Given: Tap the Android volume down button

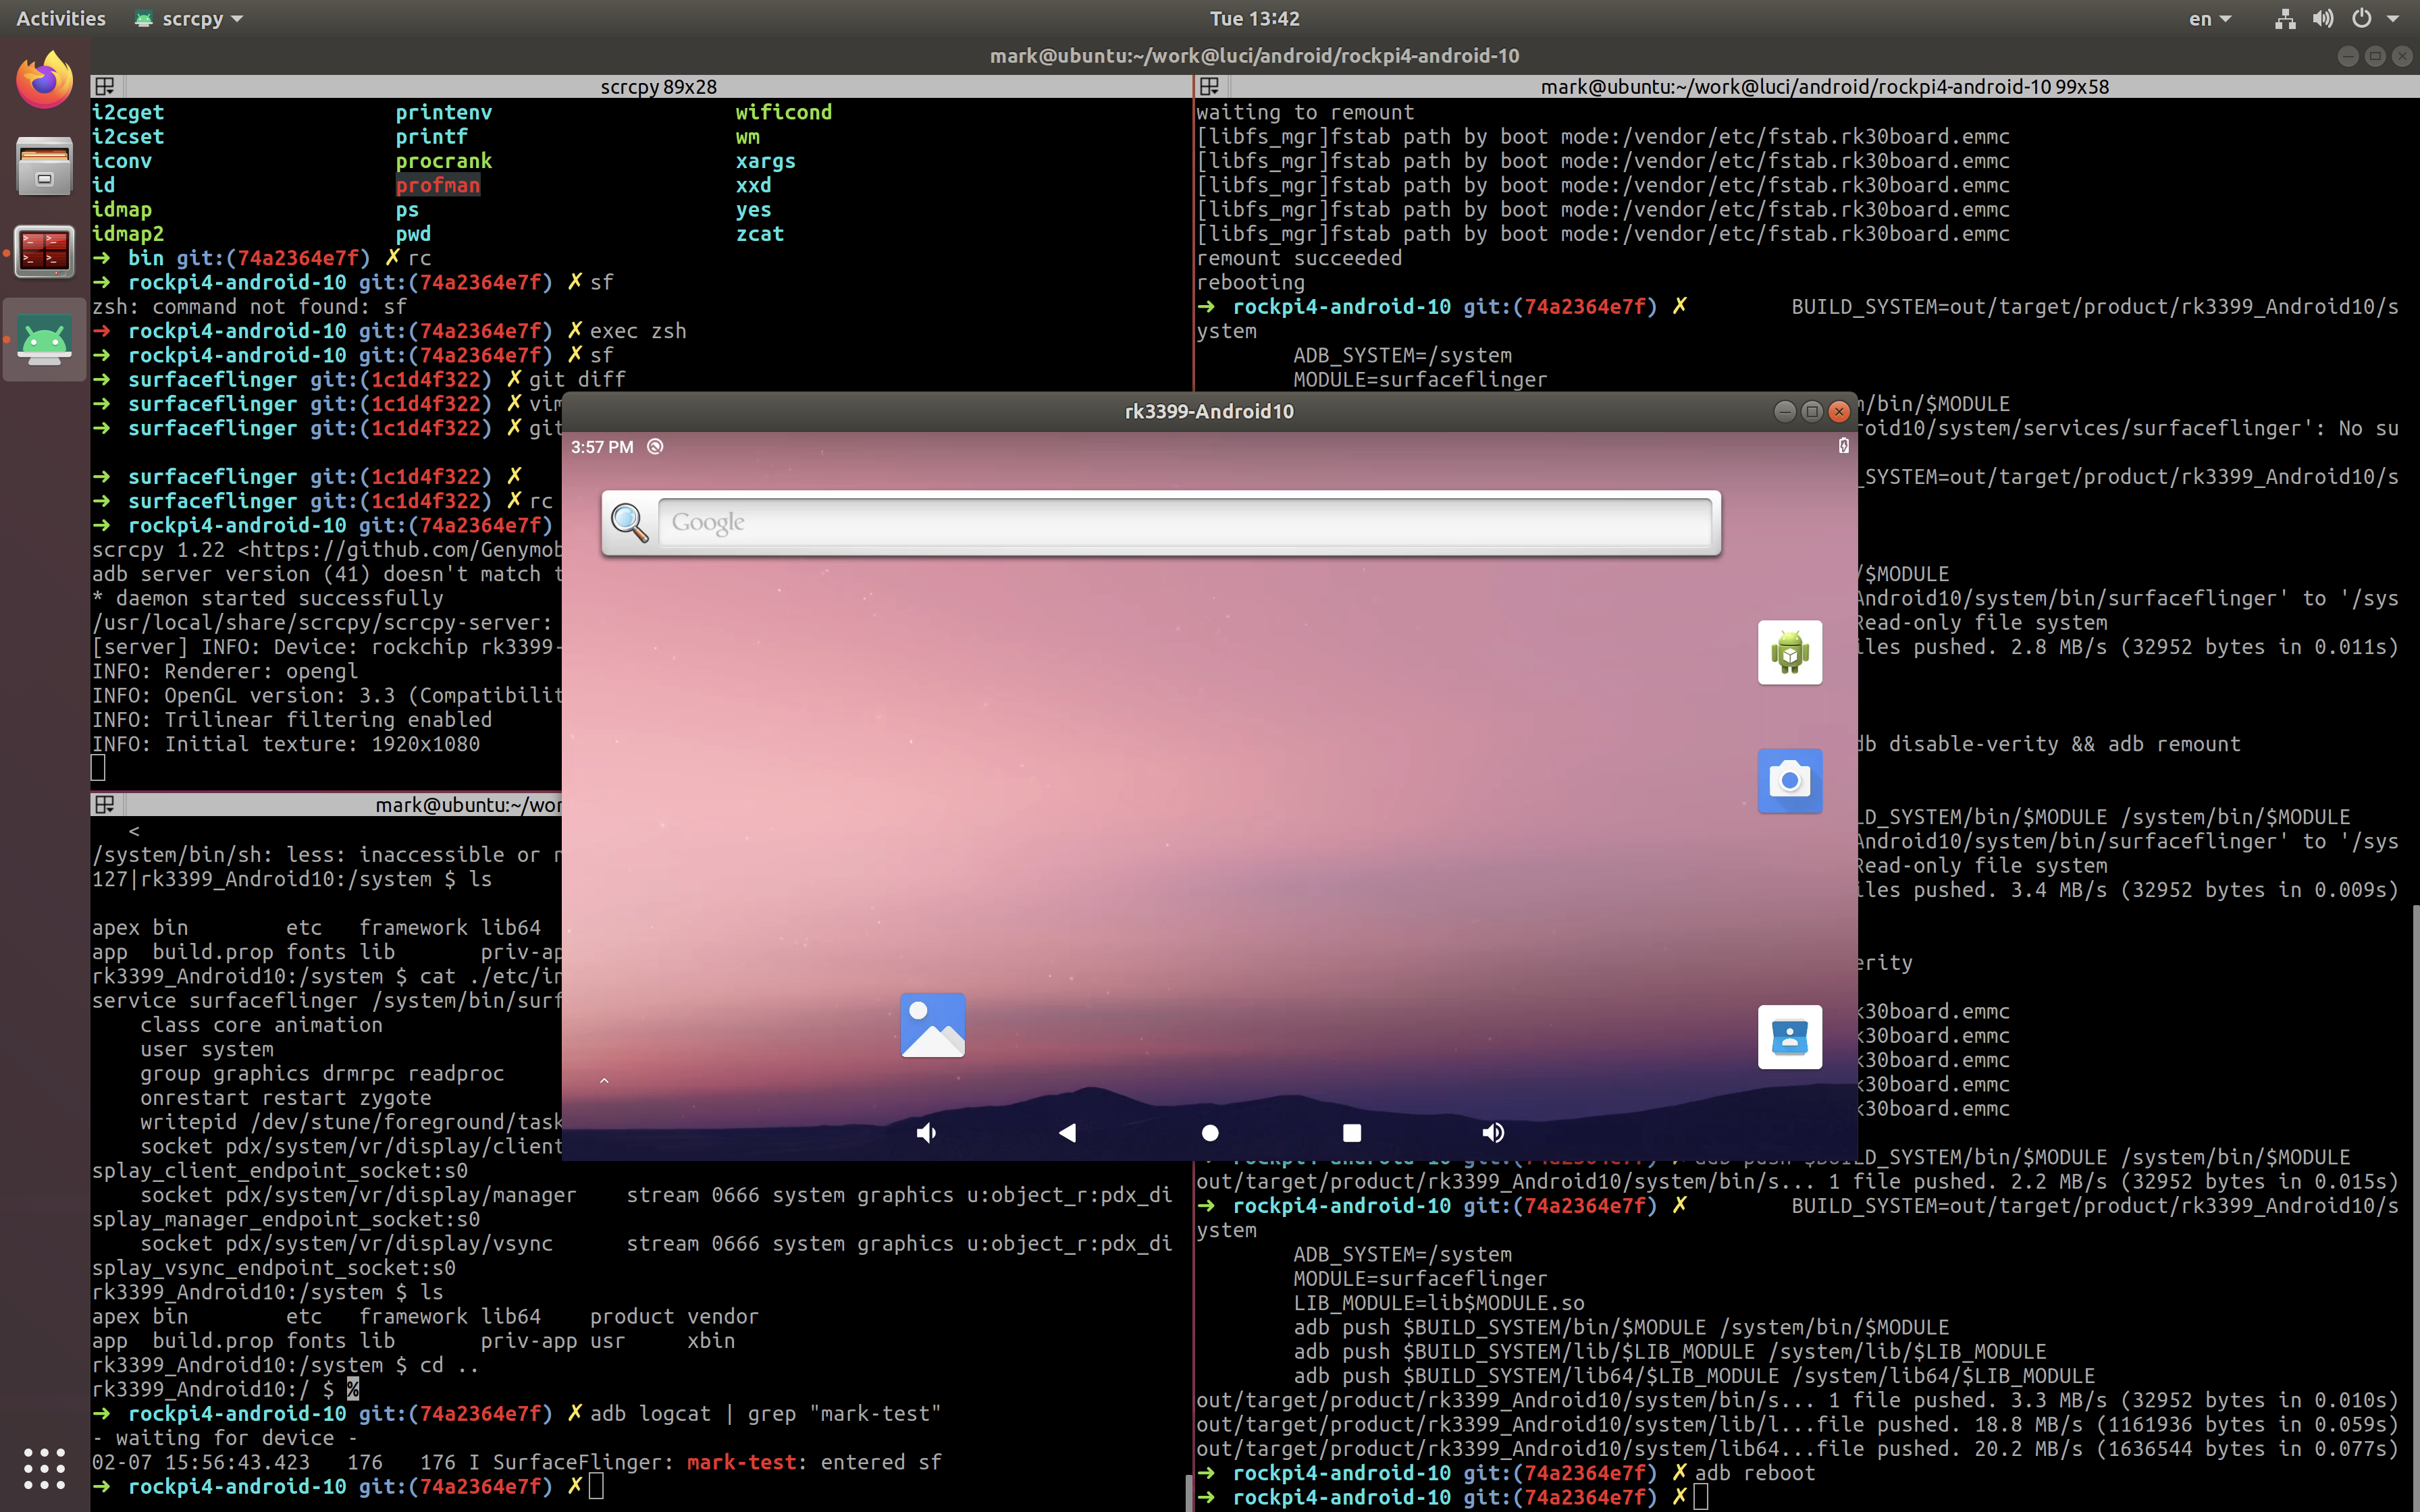Looking at the screenshot, I should pos(926,1132).
